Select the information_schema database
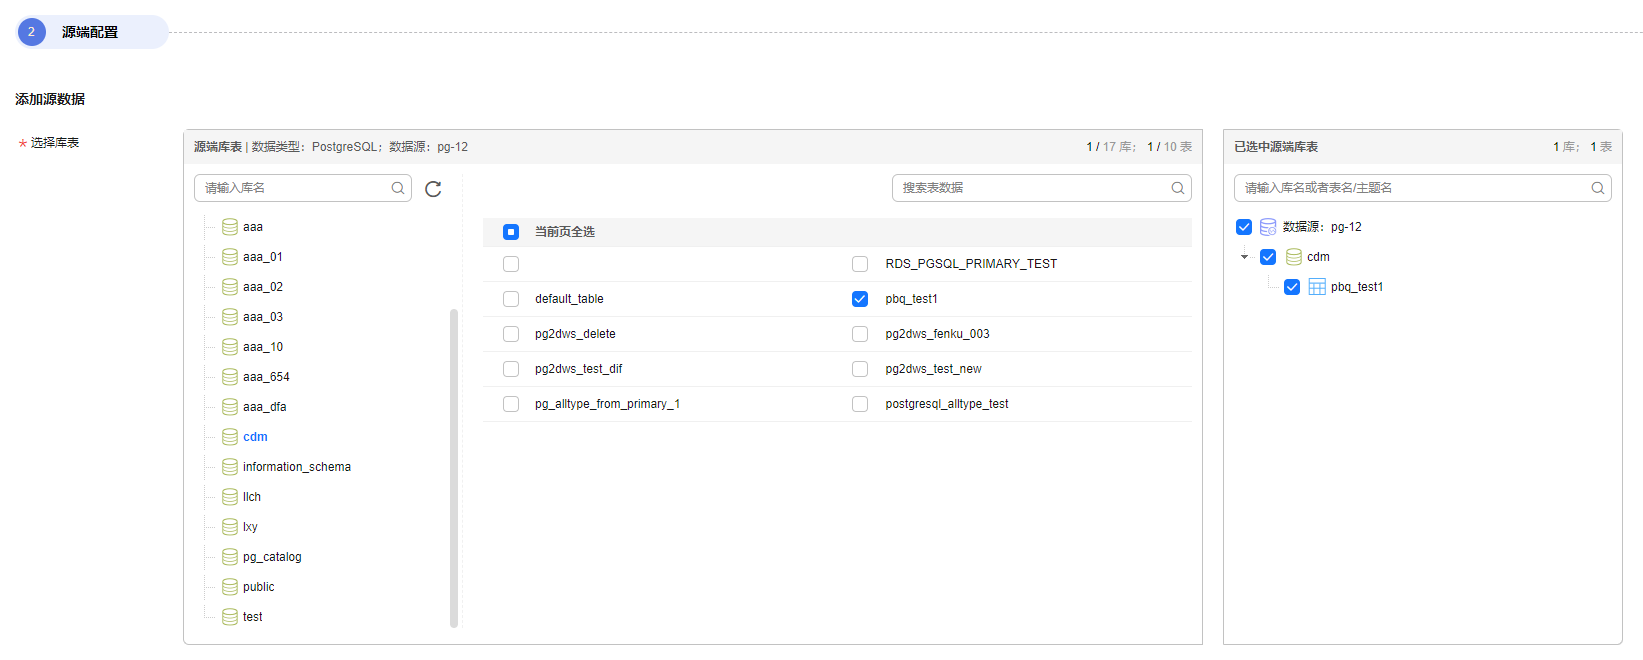Image resolution: width=1643 pixels, height=660 pixels. point(296,467)
